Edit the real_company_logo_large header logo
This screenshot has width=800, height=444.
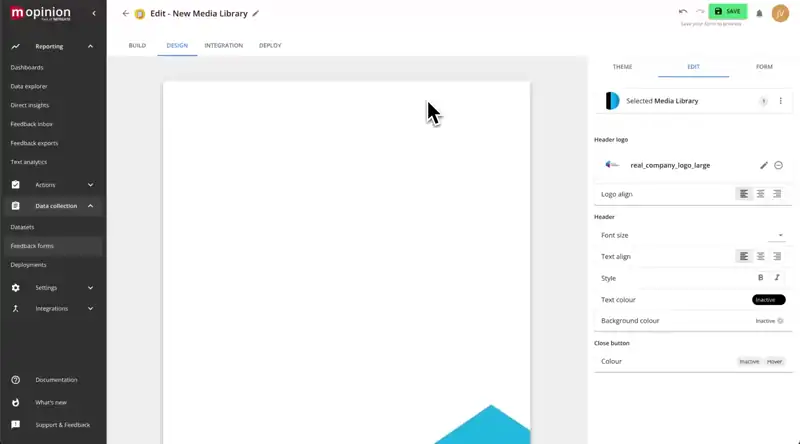pyautogui.click(x=764, y=165)
